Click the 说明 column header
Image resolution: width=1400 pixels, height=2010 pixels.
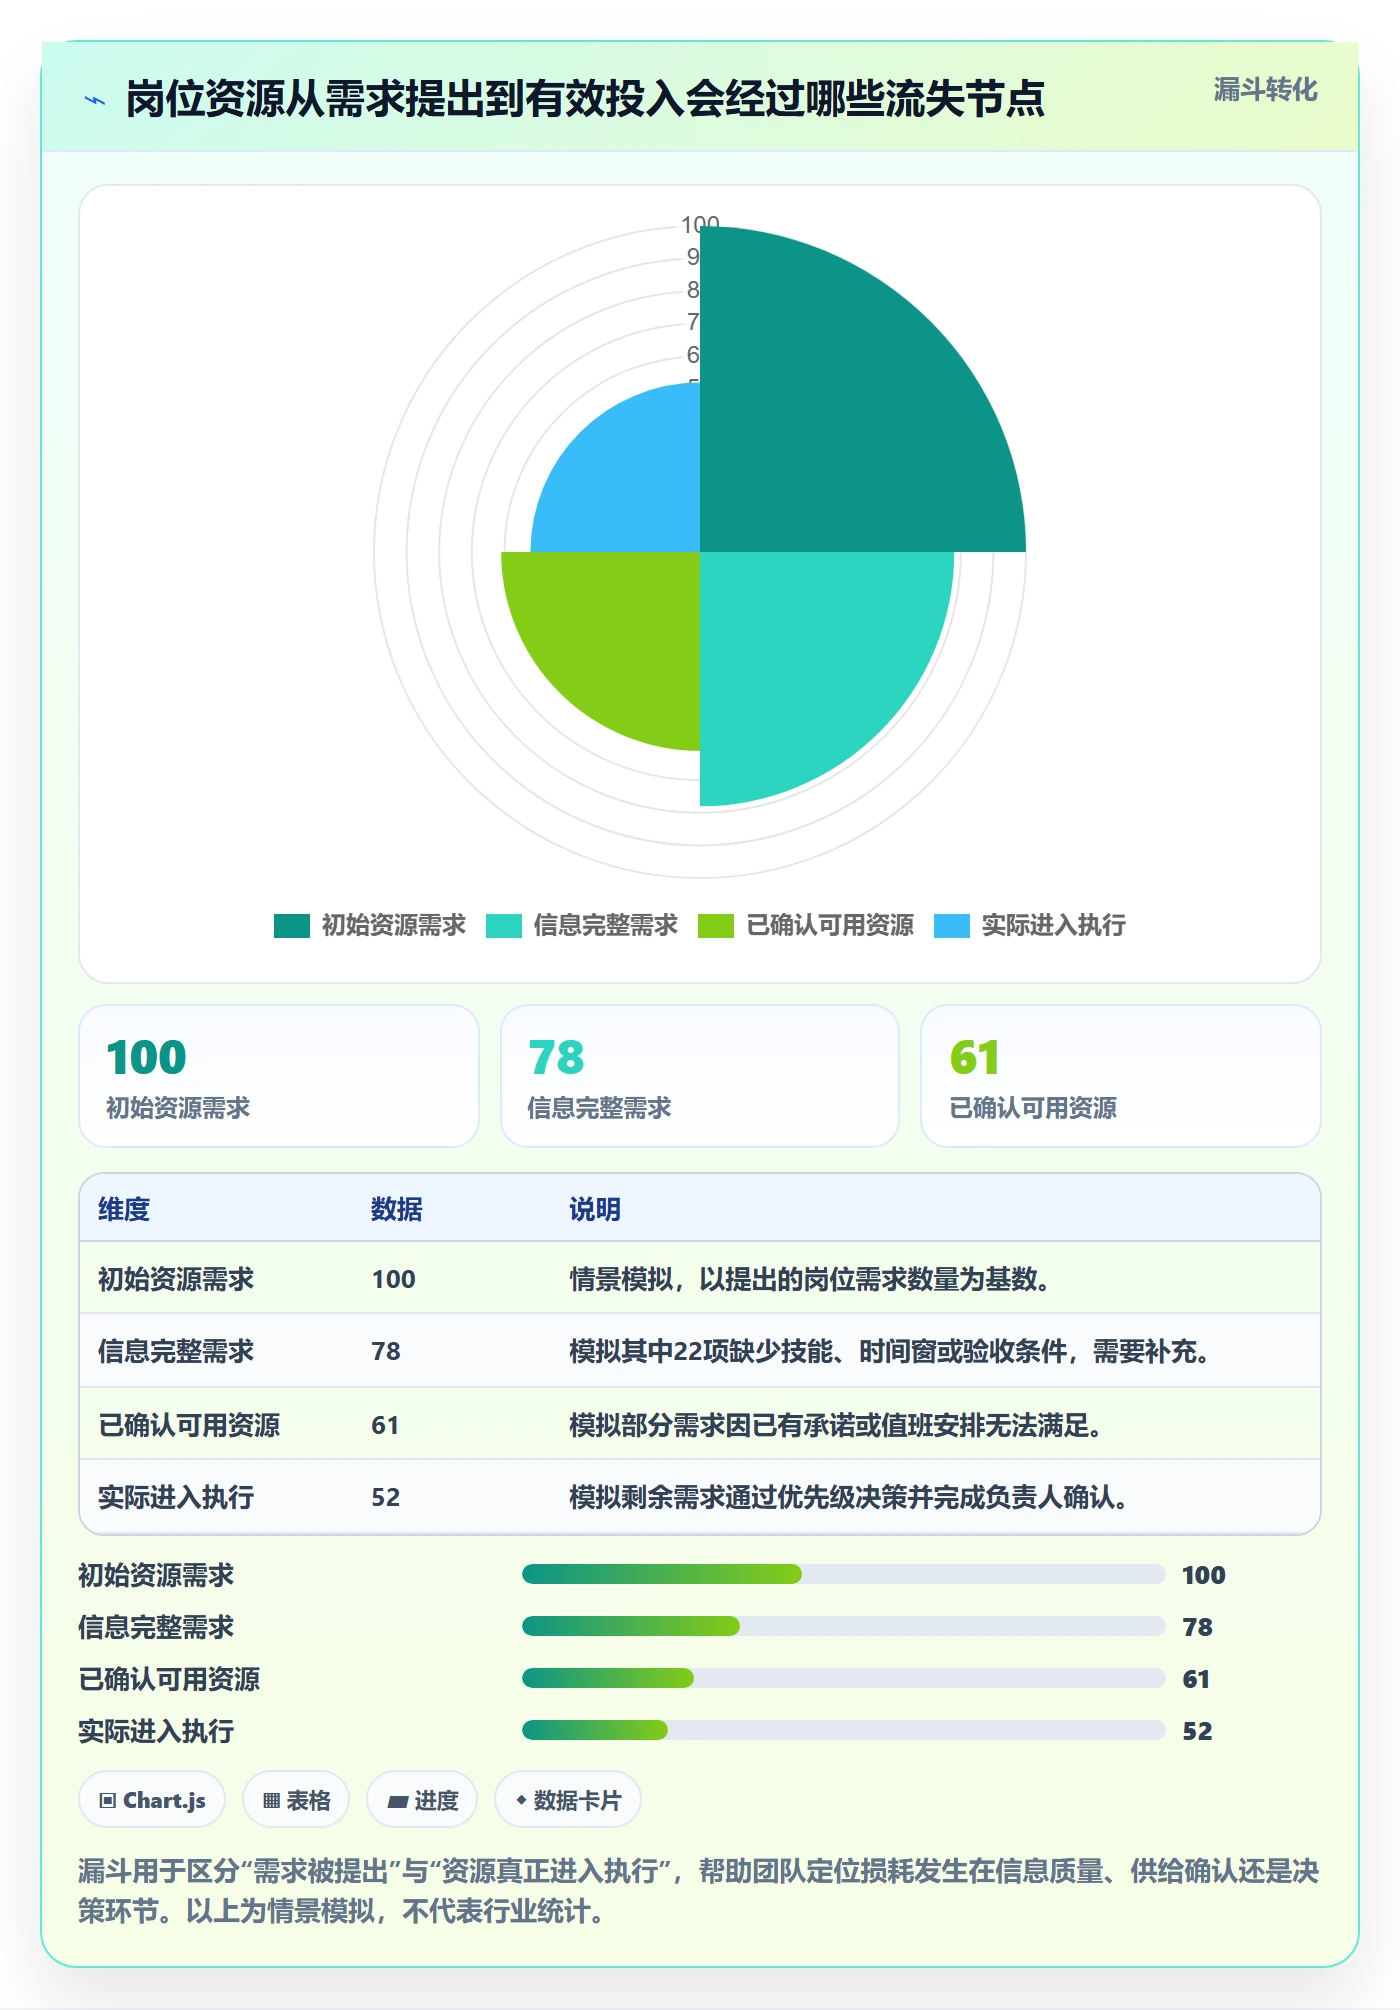[x=595, y=1209]
